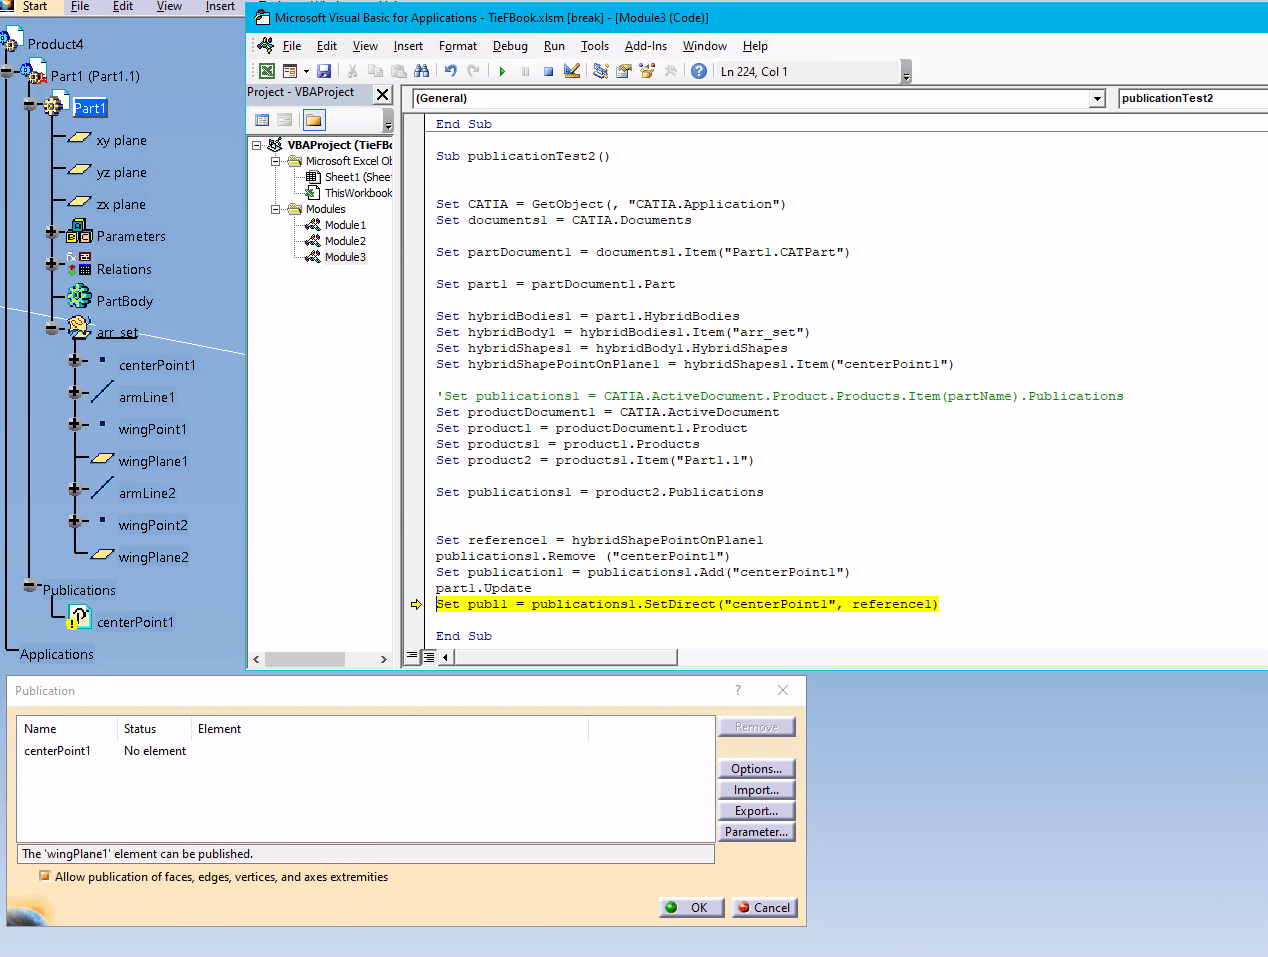
Task: Click the Export button in the Publication dialog
Action: click(x=756, y=810)
